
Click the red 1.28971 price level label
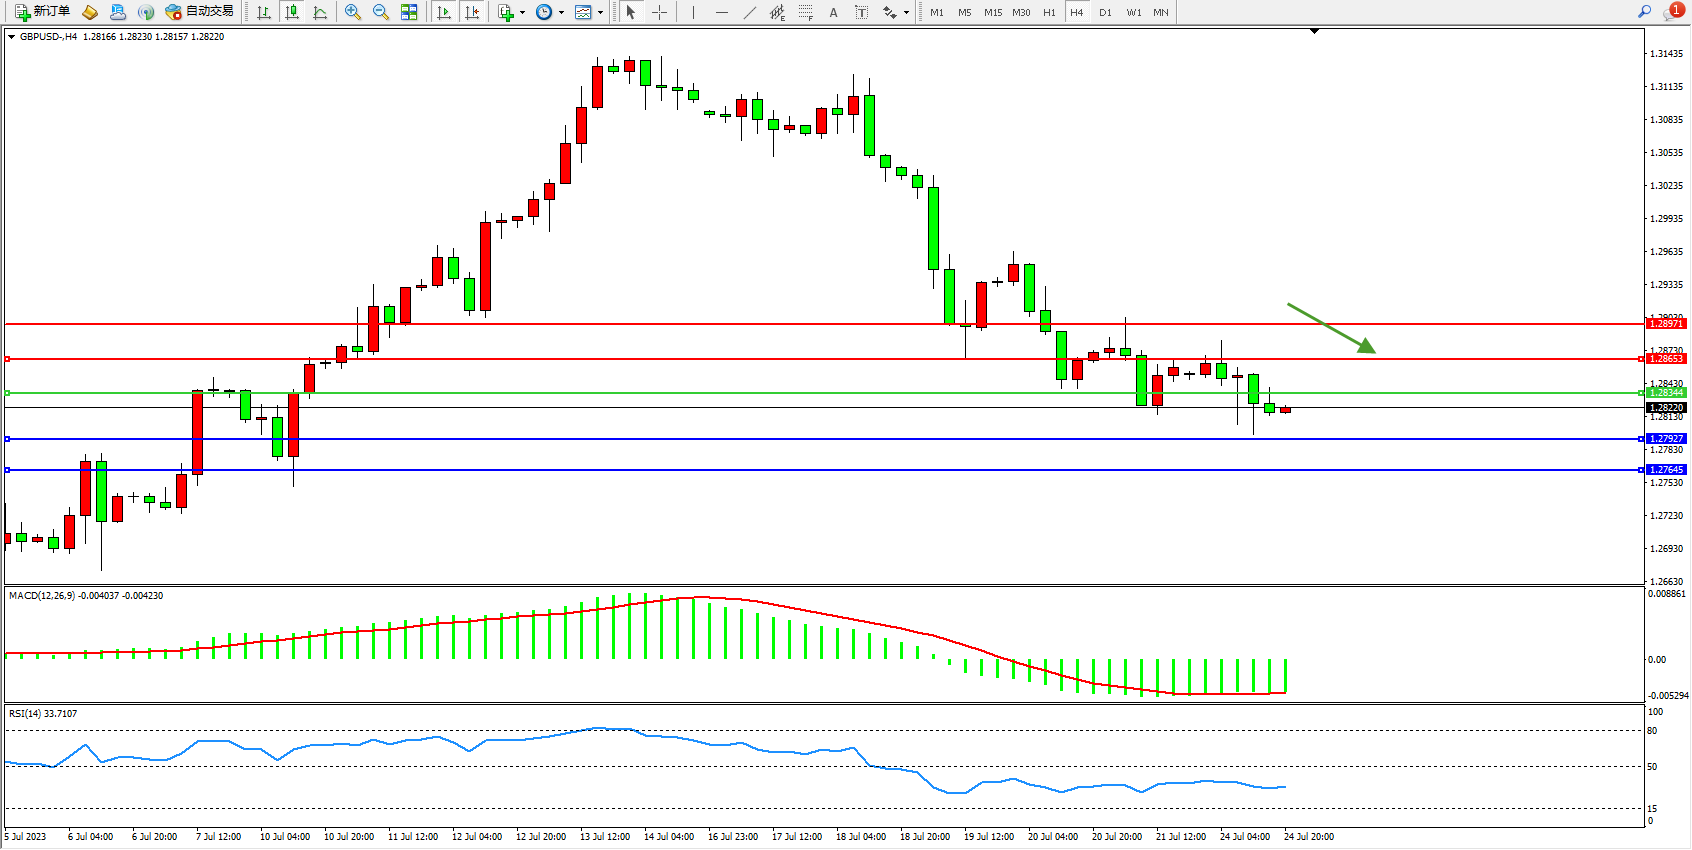click(1666, 324)
